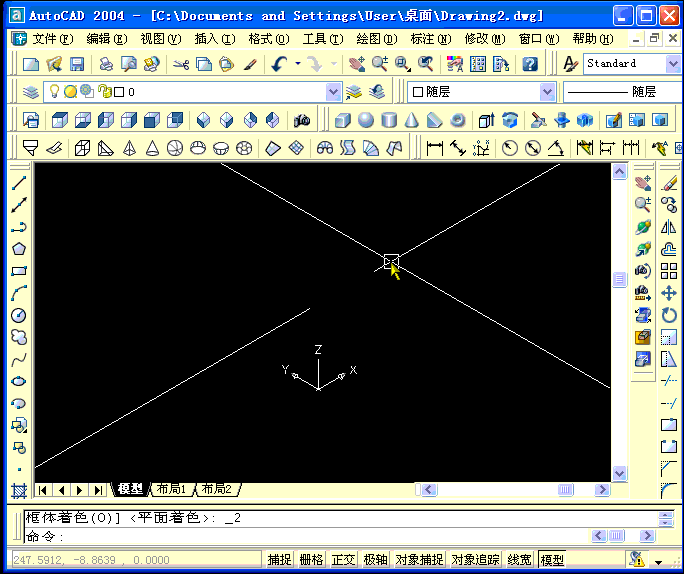Select the Ellipse draw tool
The height and width of the screenshot is (574, 684).
[19, 381]
